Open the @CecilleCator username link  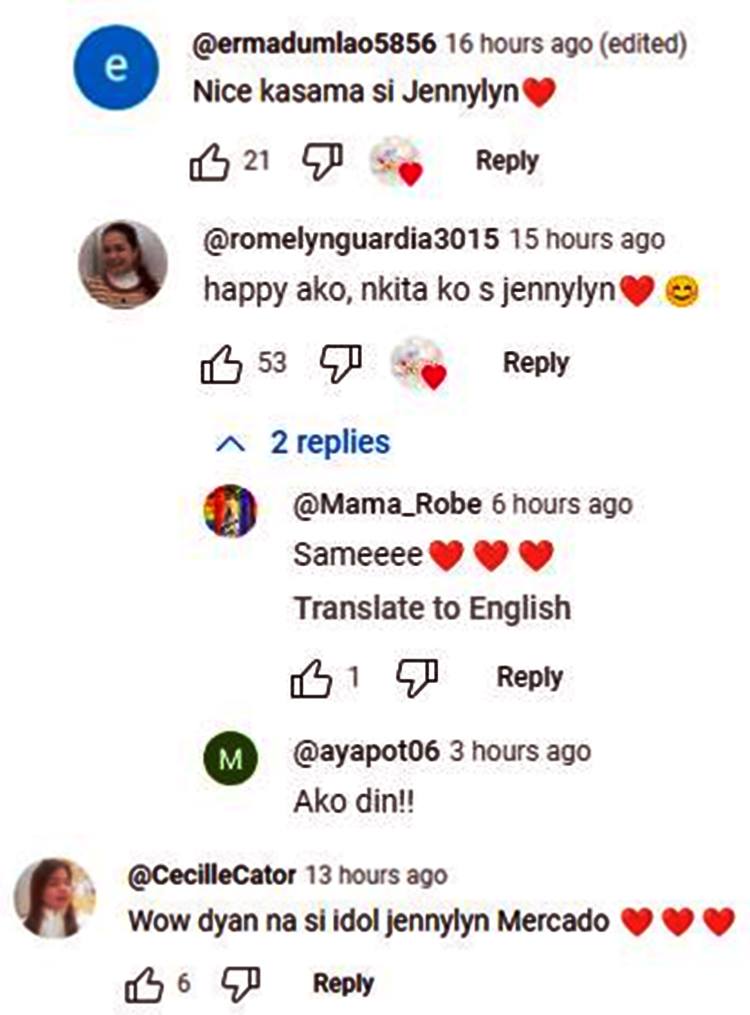click(211, 875)
